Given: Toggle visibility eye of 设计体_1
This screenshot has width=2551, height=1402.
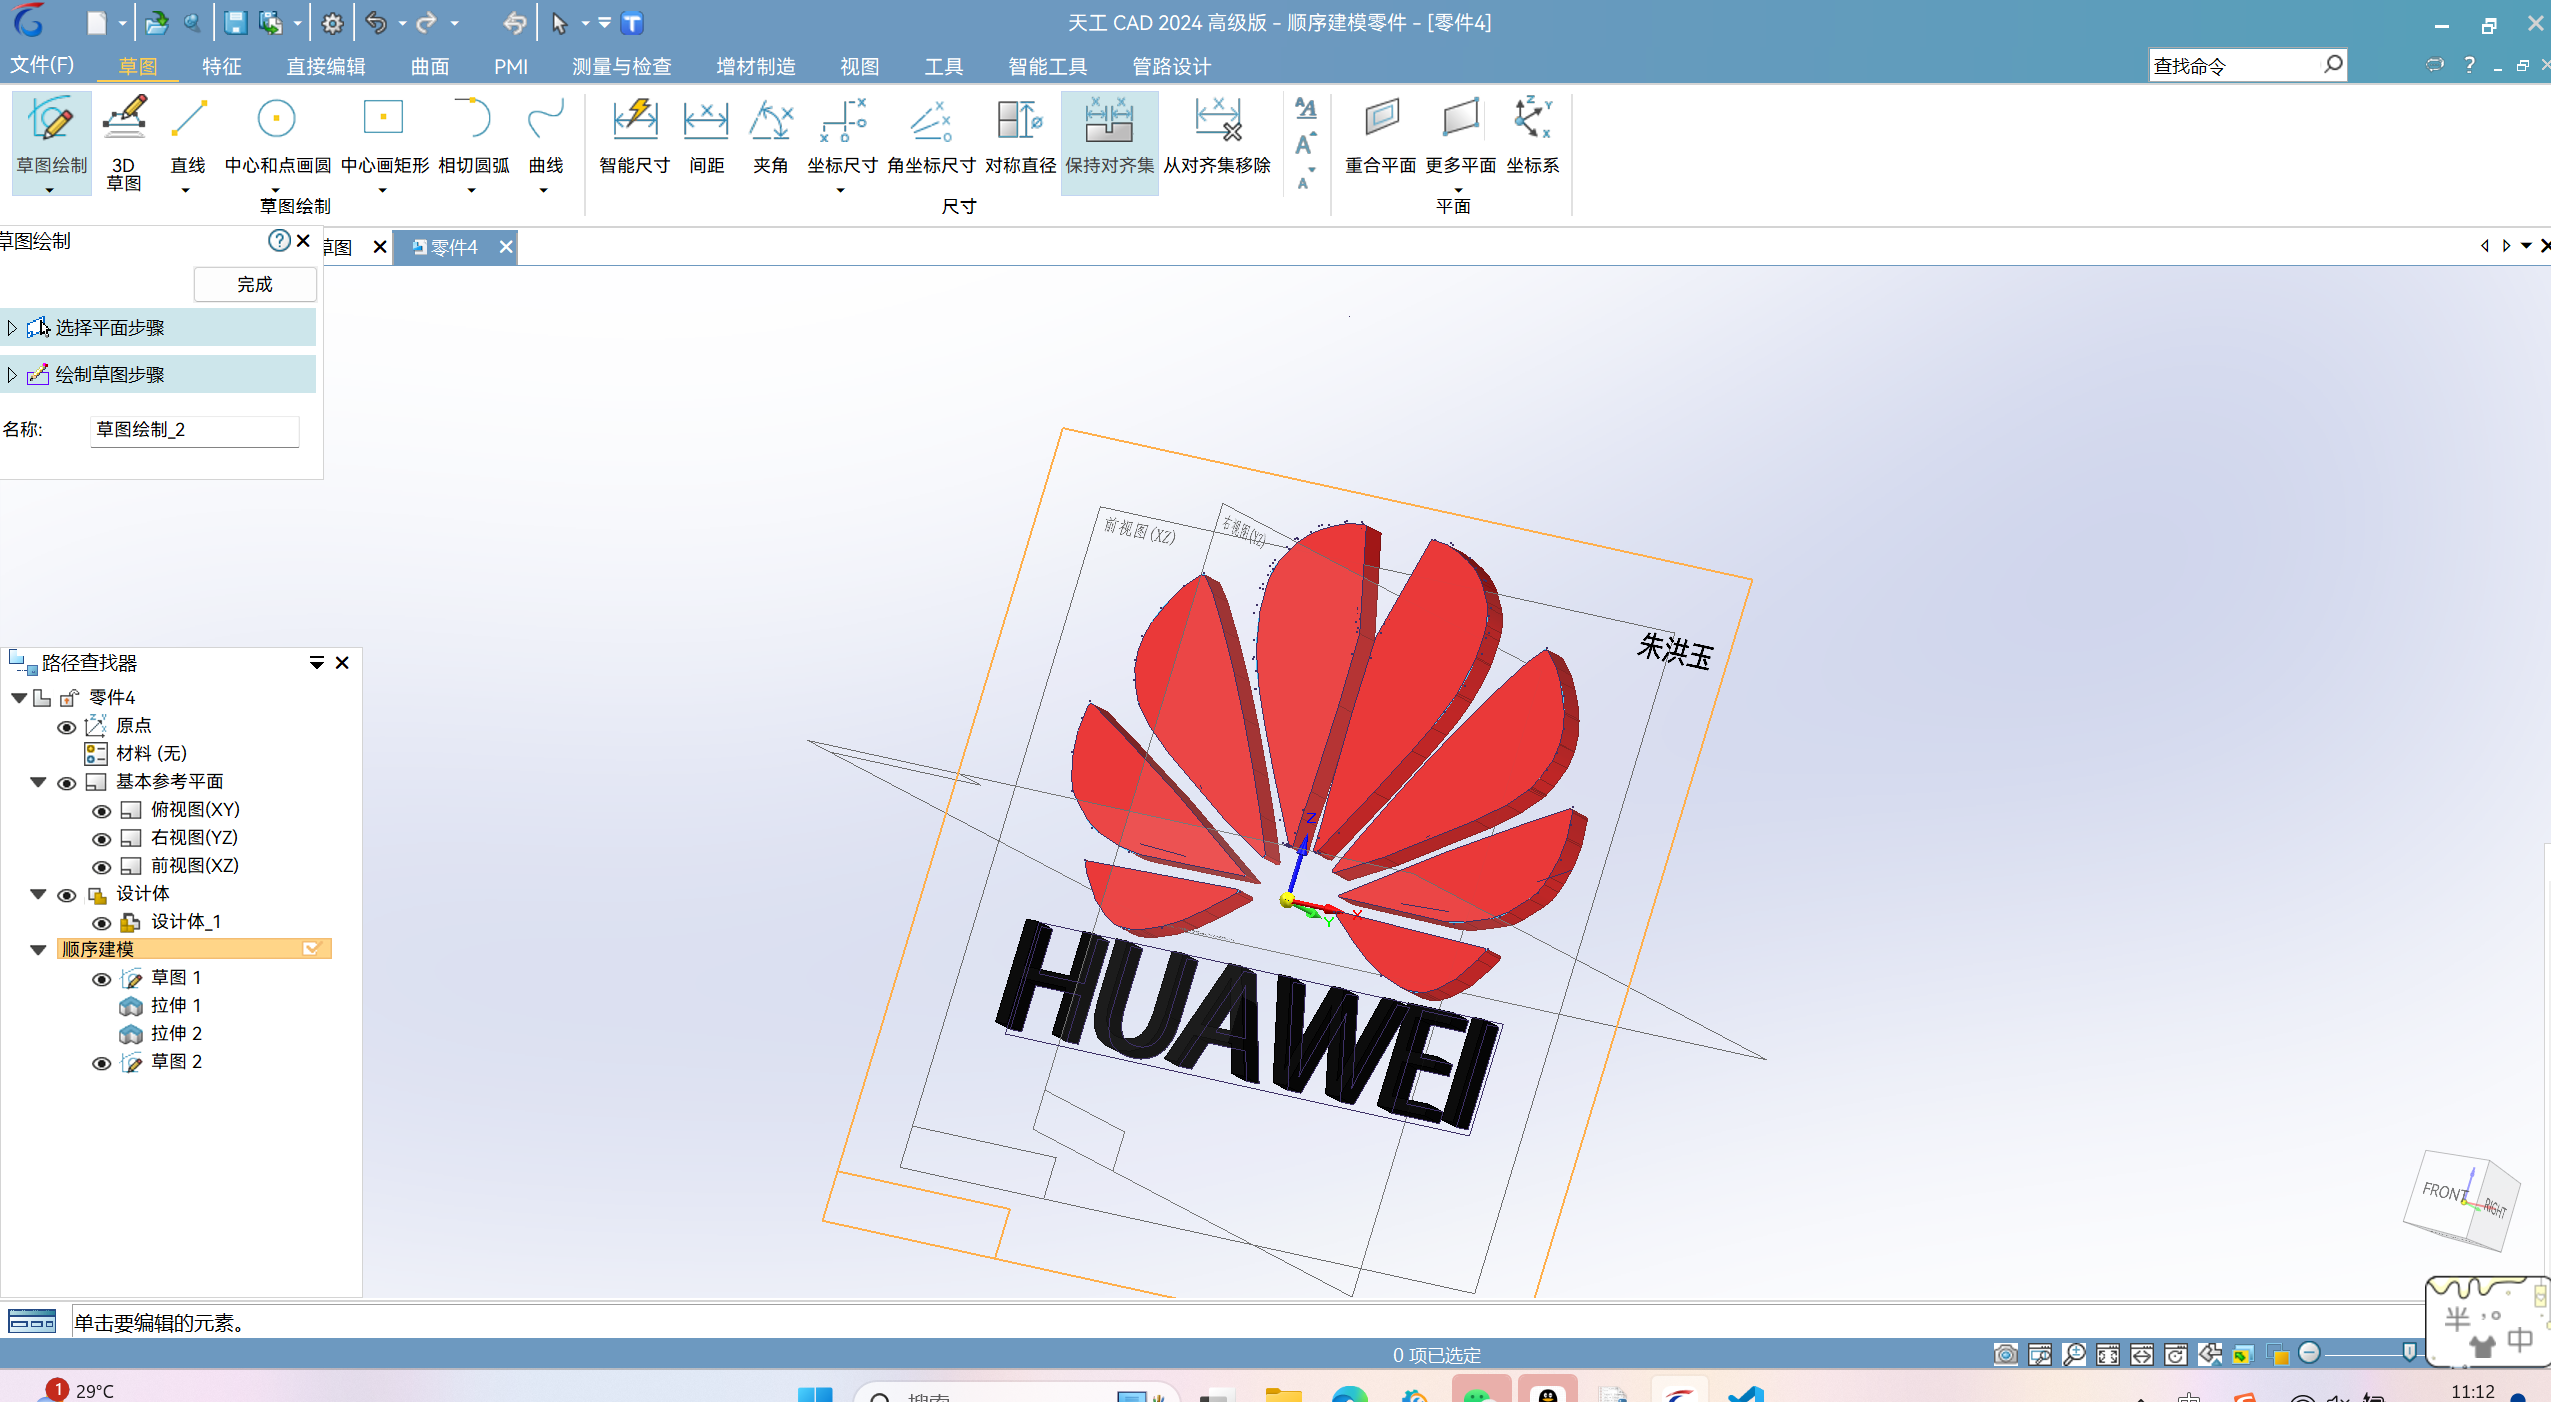Looking at the screenshot, I should 101,923.
